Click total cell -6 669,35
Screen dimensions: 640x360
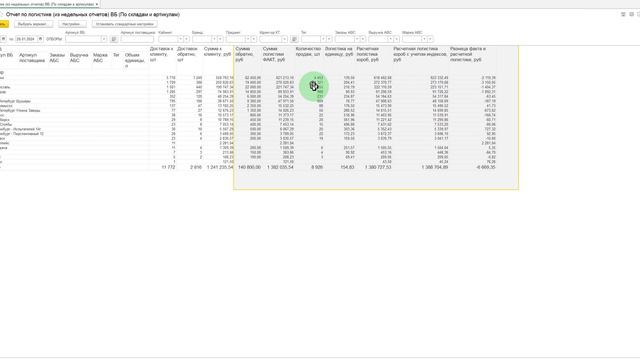tap(486, 167)
